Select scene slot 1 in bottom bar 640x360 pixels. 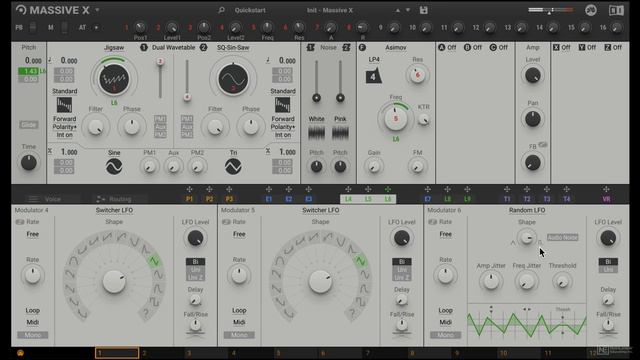point(117,353)
